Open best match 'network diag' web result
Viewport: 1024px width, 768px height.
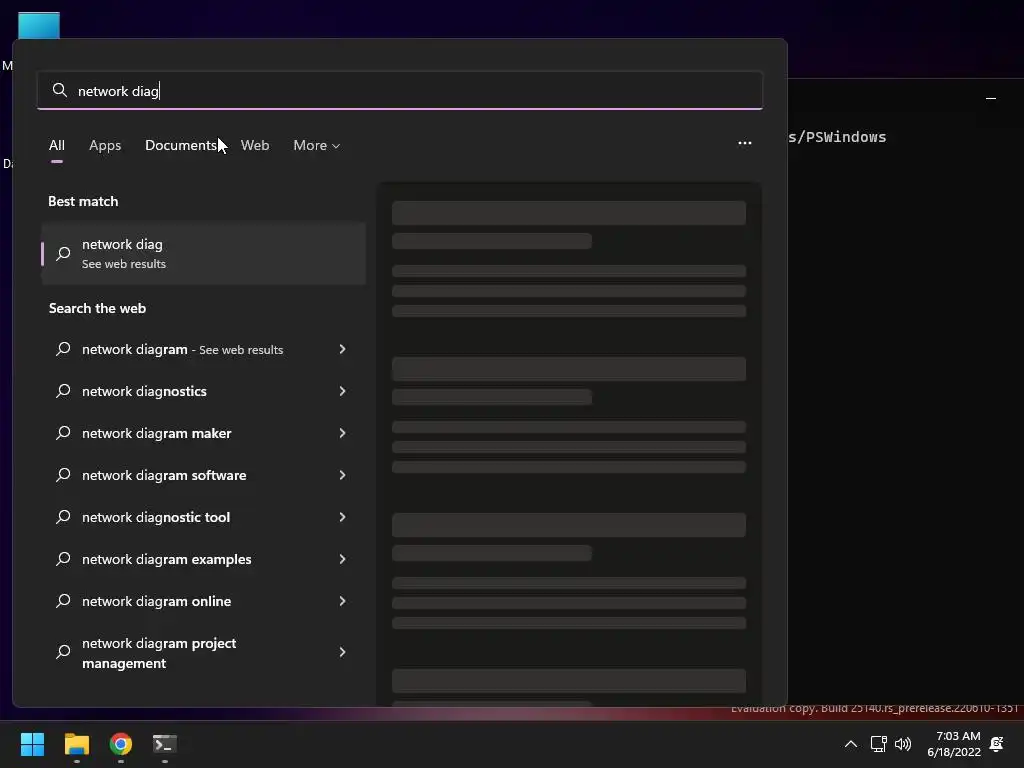[x=204, y=253]
